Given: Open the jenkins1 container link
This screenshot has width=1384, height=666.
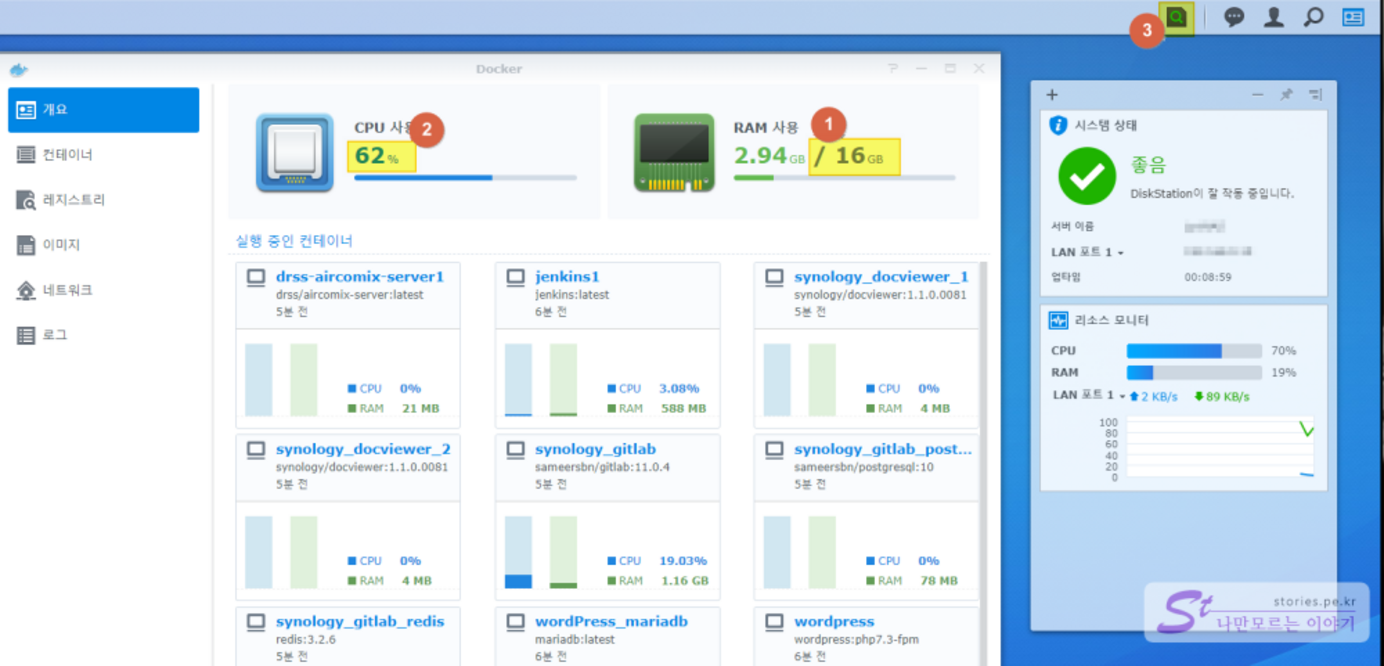Looking at the screenshot, I should coord(567,277).
